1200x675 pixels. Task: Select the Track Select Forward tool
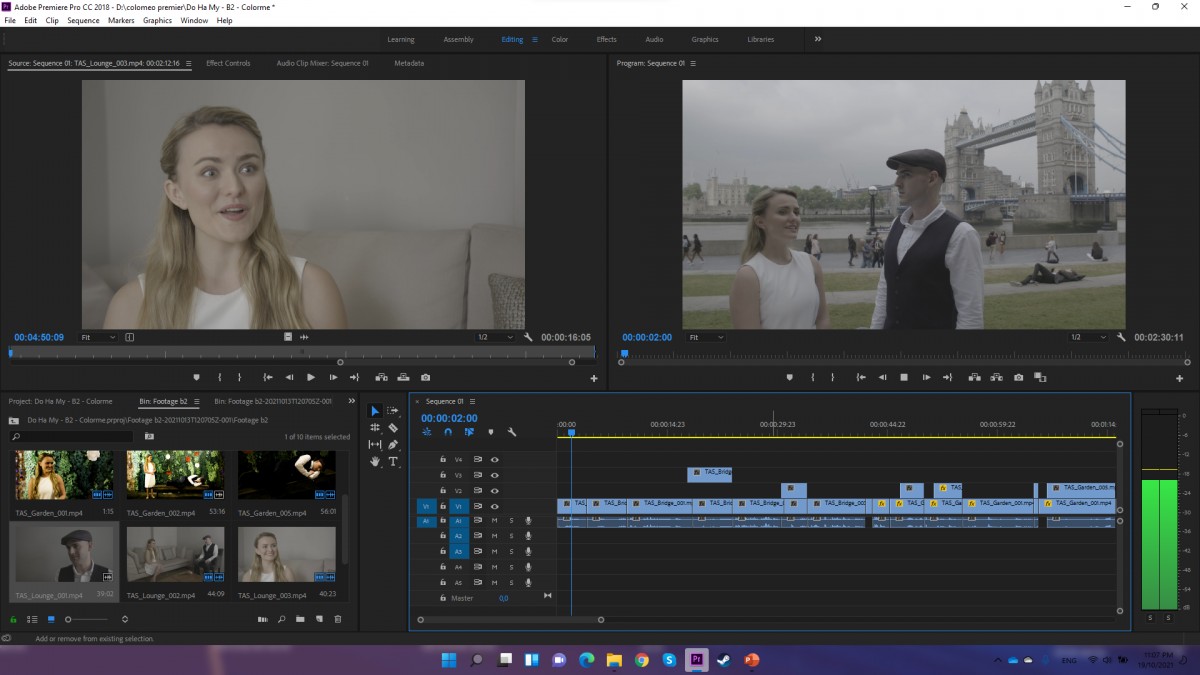coord(393,411)
